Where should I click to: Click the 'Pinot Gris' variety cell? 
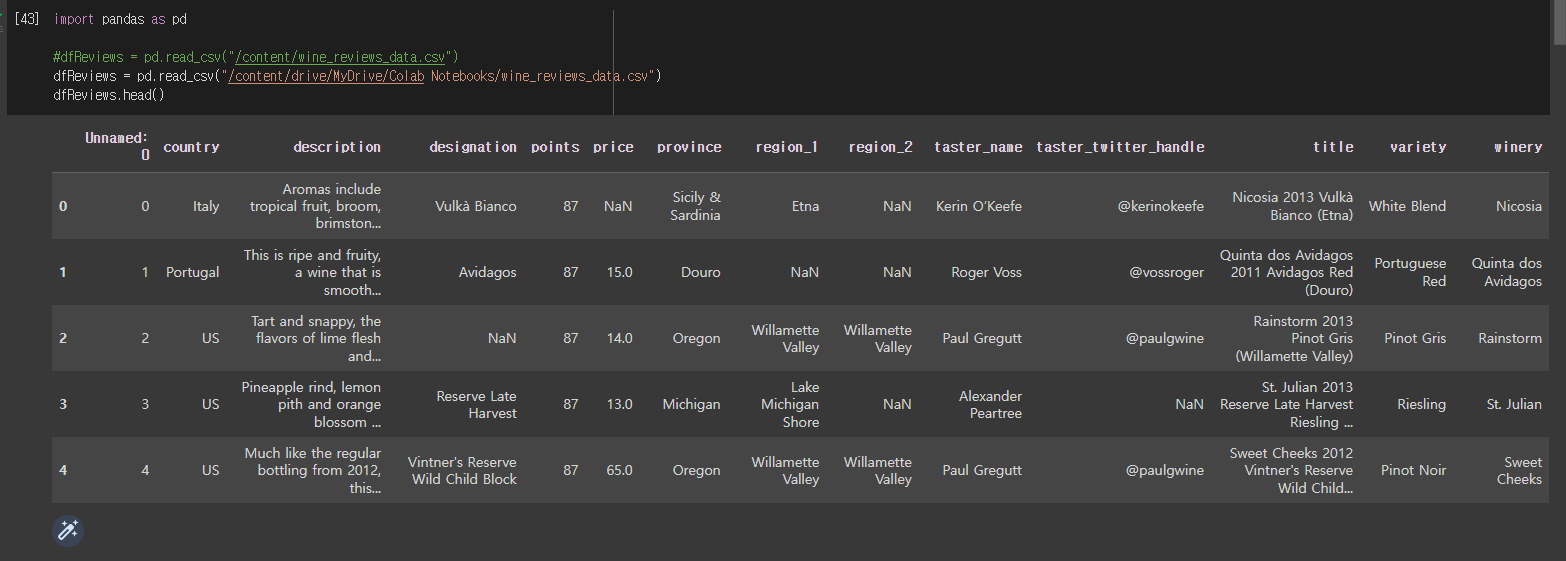pos(1415,338)
